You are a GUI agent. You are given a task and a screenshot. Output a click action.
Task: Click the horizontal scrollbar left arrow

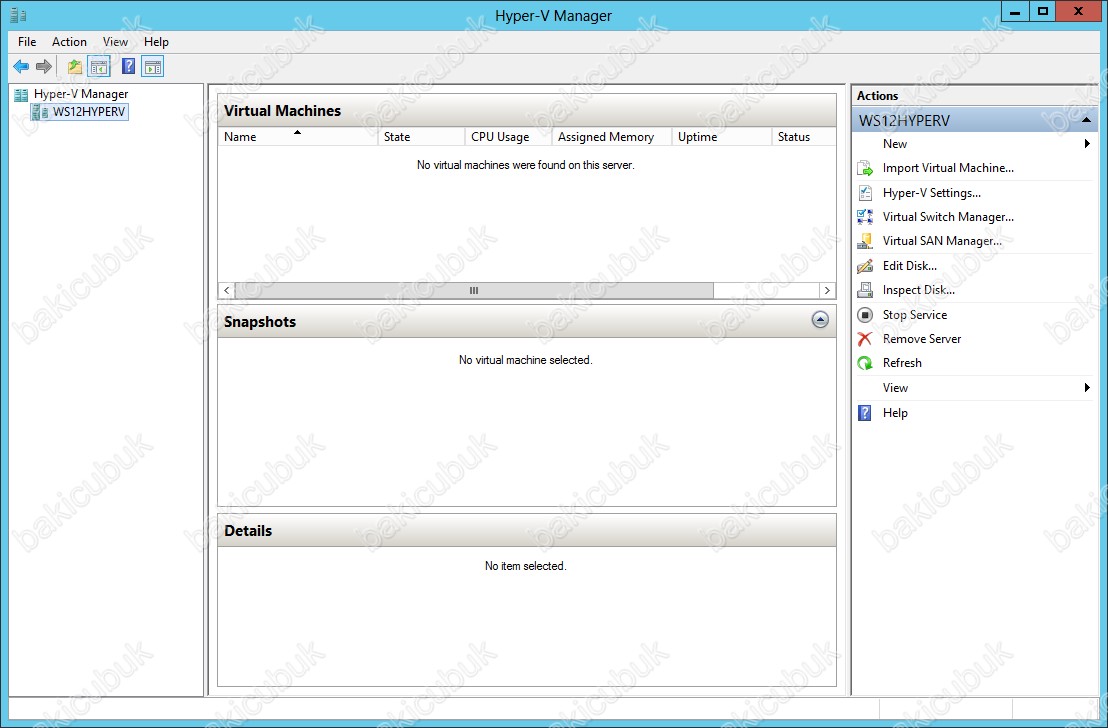click(226, 290)
